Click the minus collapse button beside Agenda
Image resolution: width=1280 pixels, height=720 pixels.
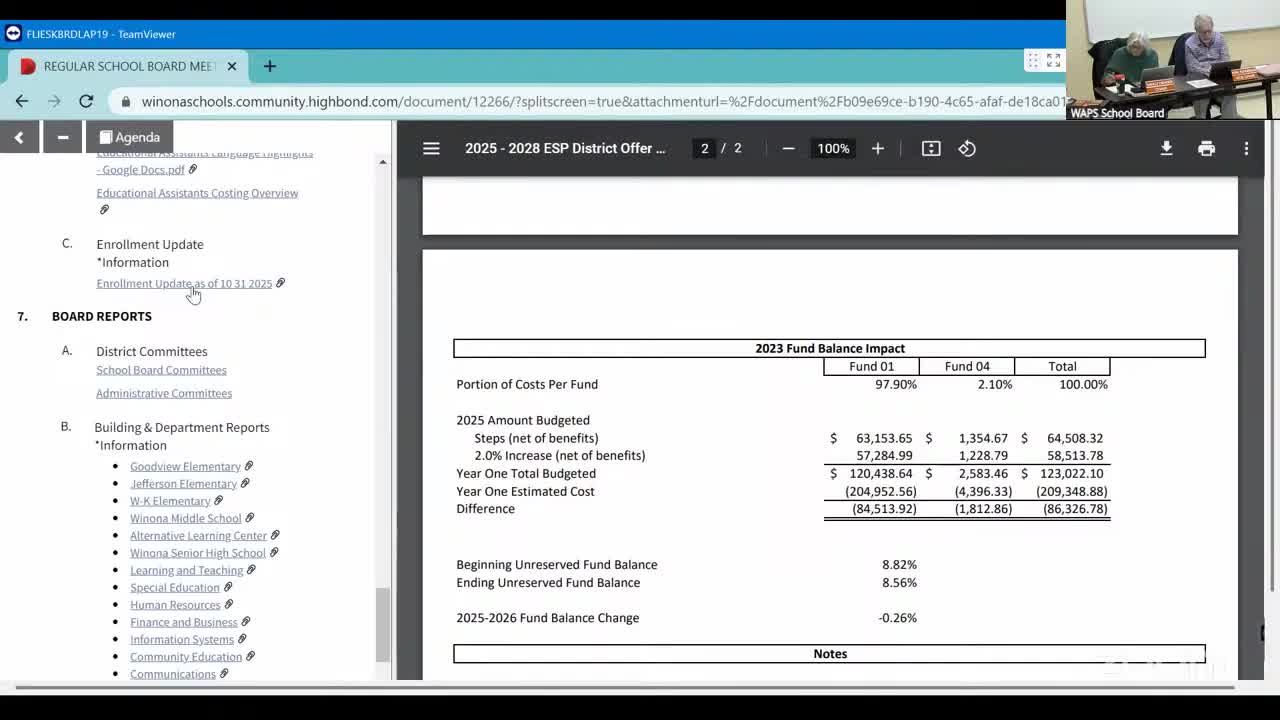(62, 137)
